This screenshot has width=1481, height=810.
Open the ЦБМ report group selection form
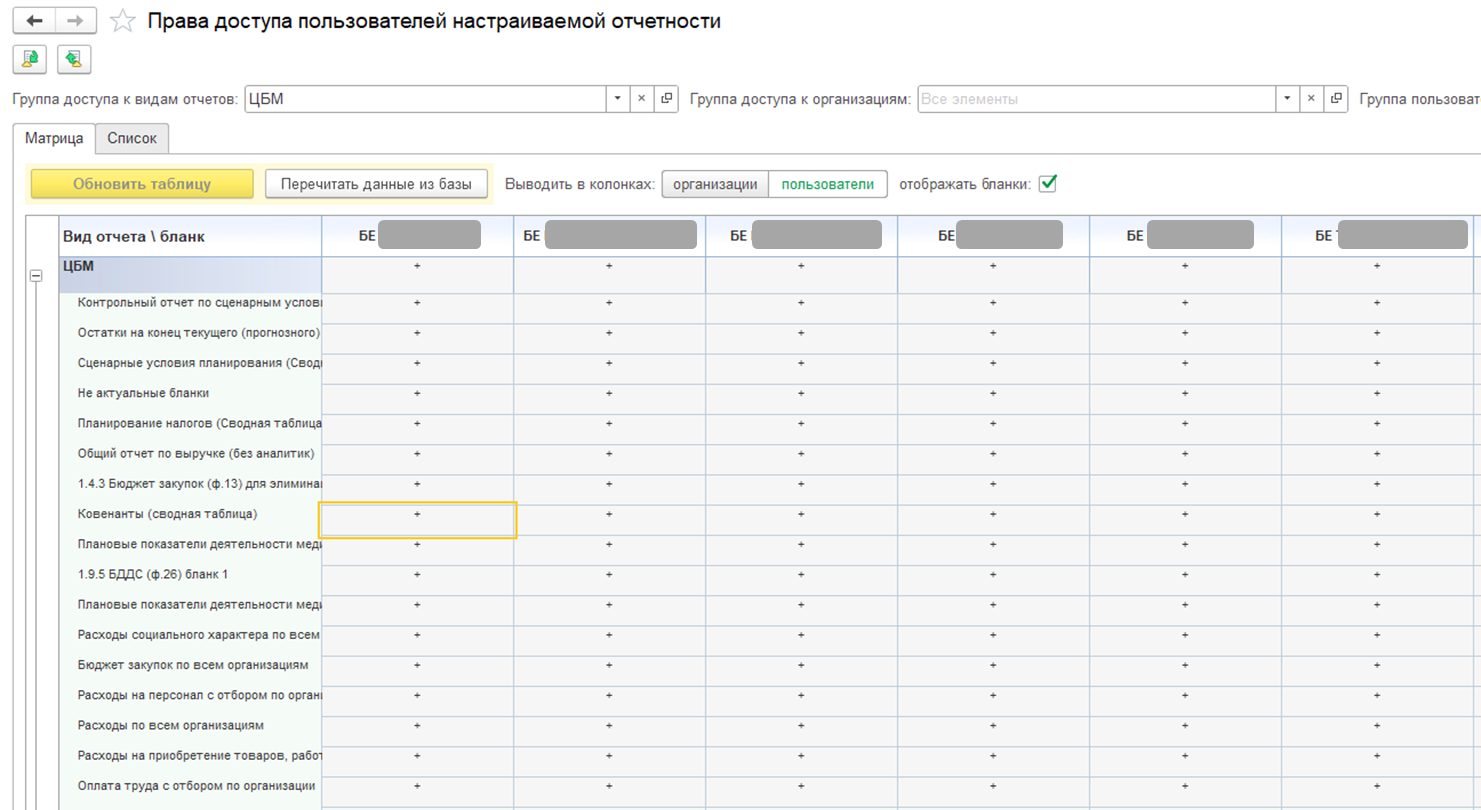point(667,99)
